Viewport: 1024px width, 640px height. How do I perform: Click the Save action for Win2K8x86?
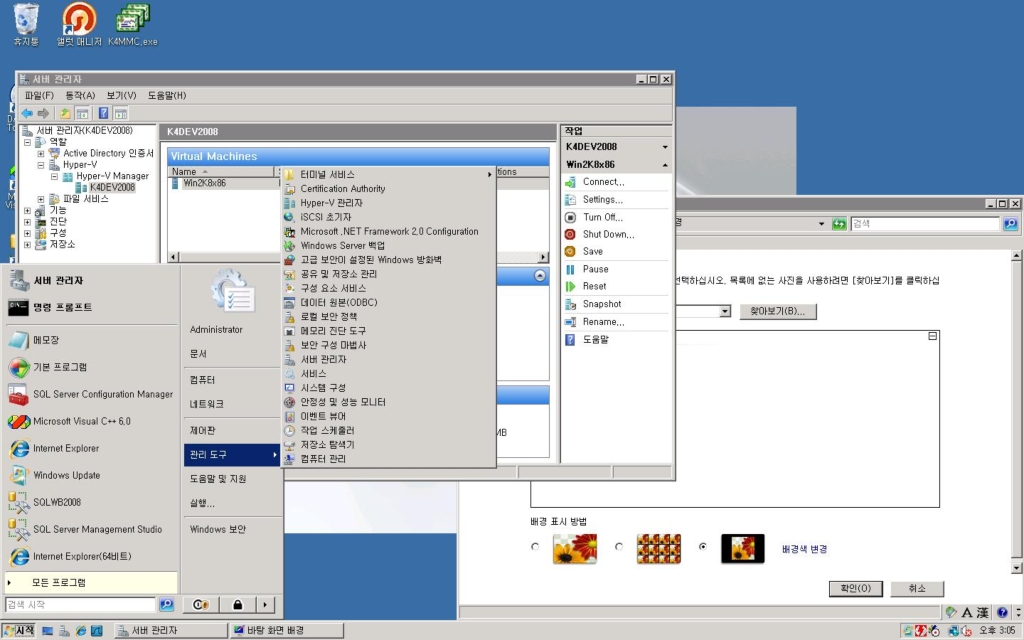592,251
